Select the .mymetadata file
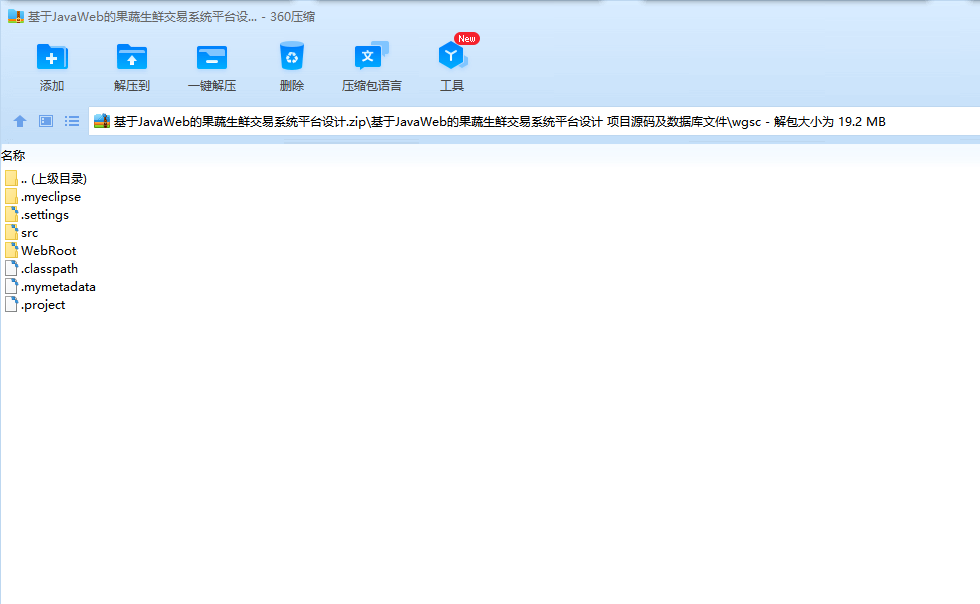The height and width of the screenshot is (604, 980). (x=51, y=287)
